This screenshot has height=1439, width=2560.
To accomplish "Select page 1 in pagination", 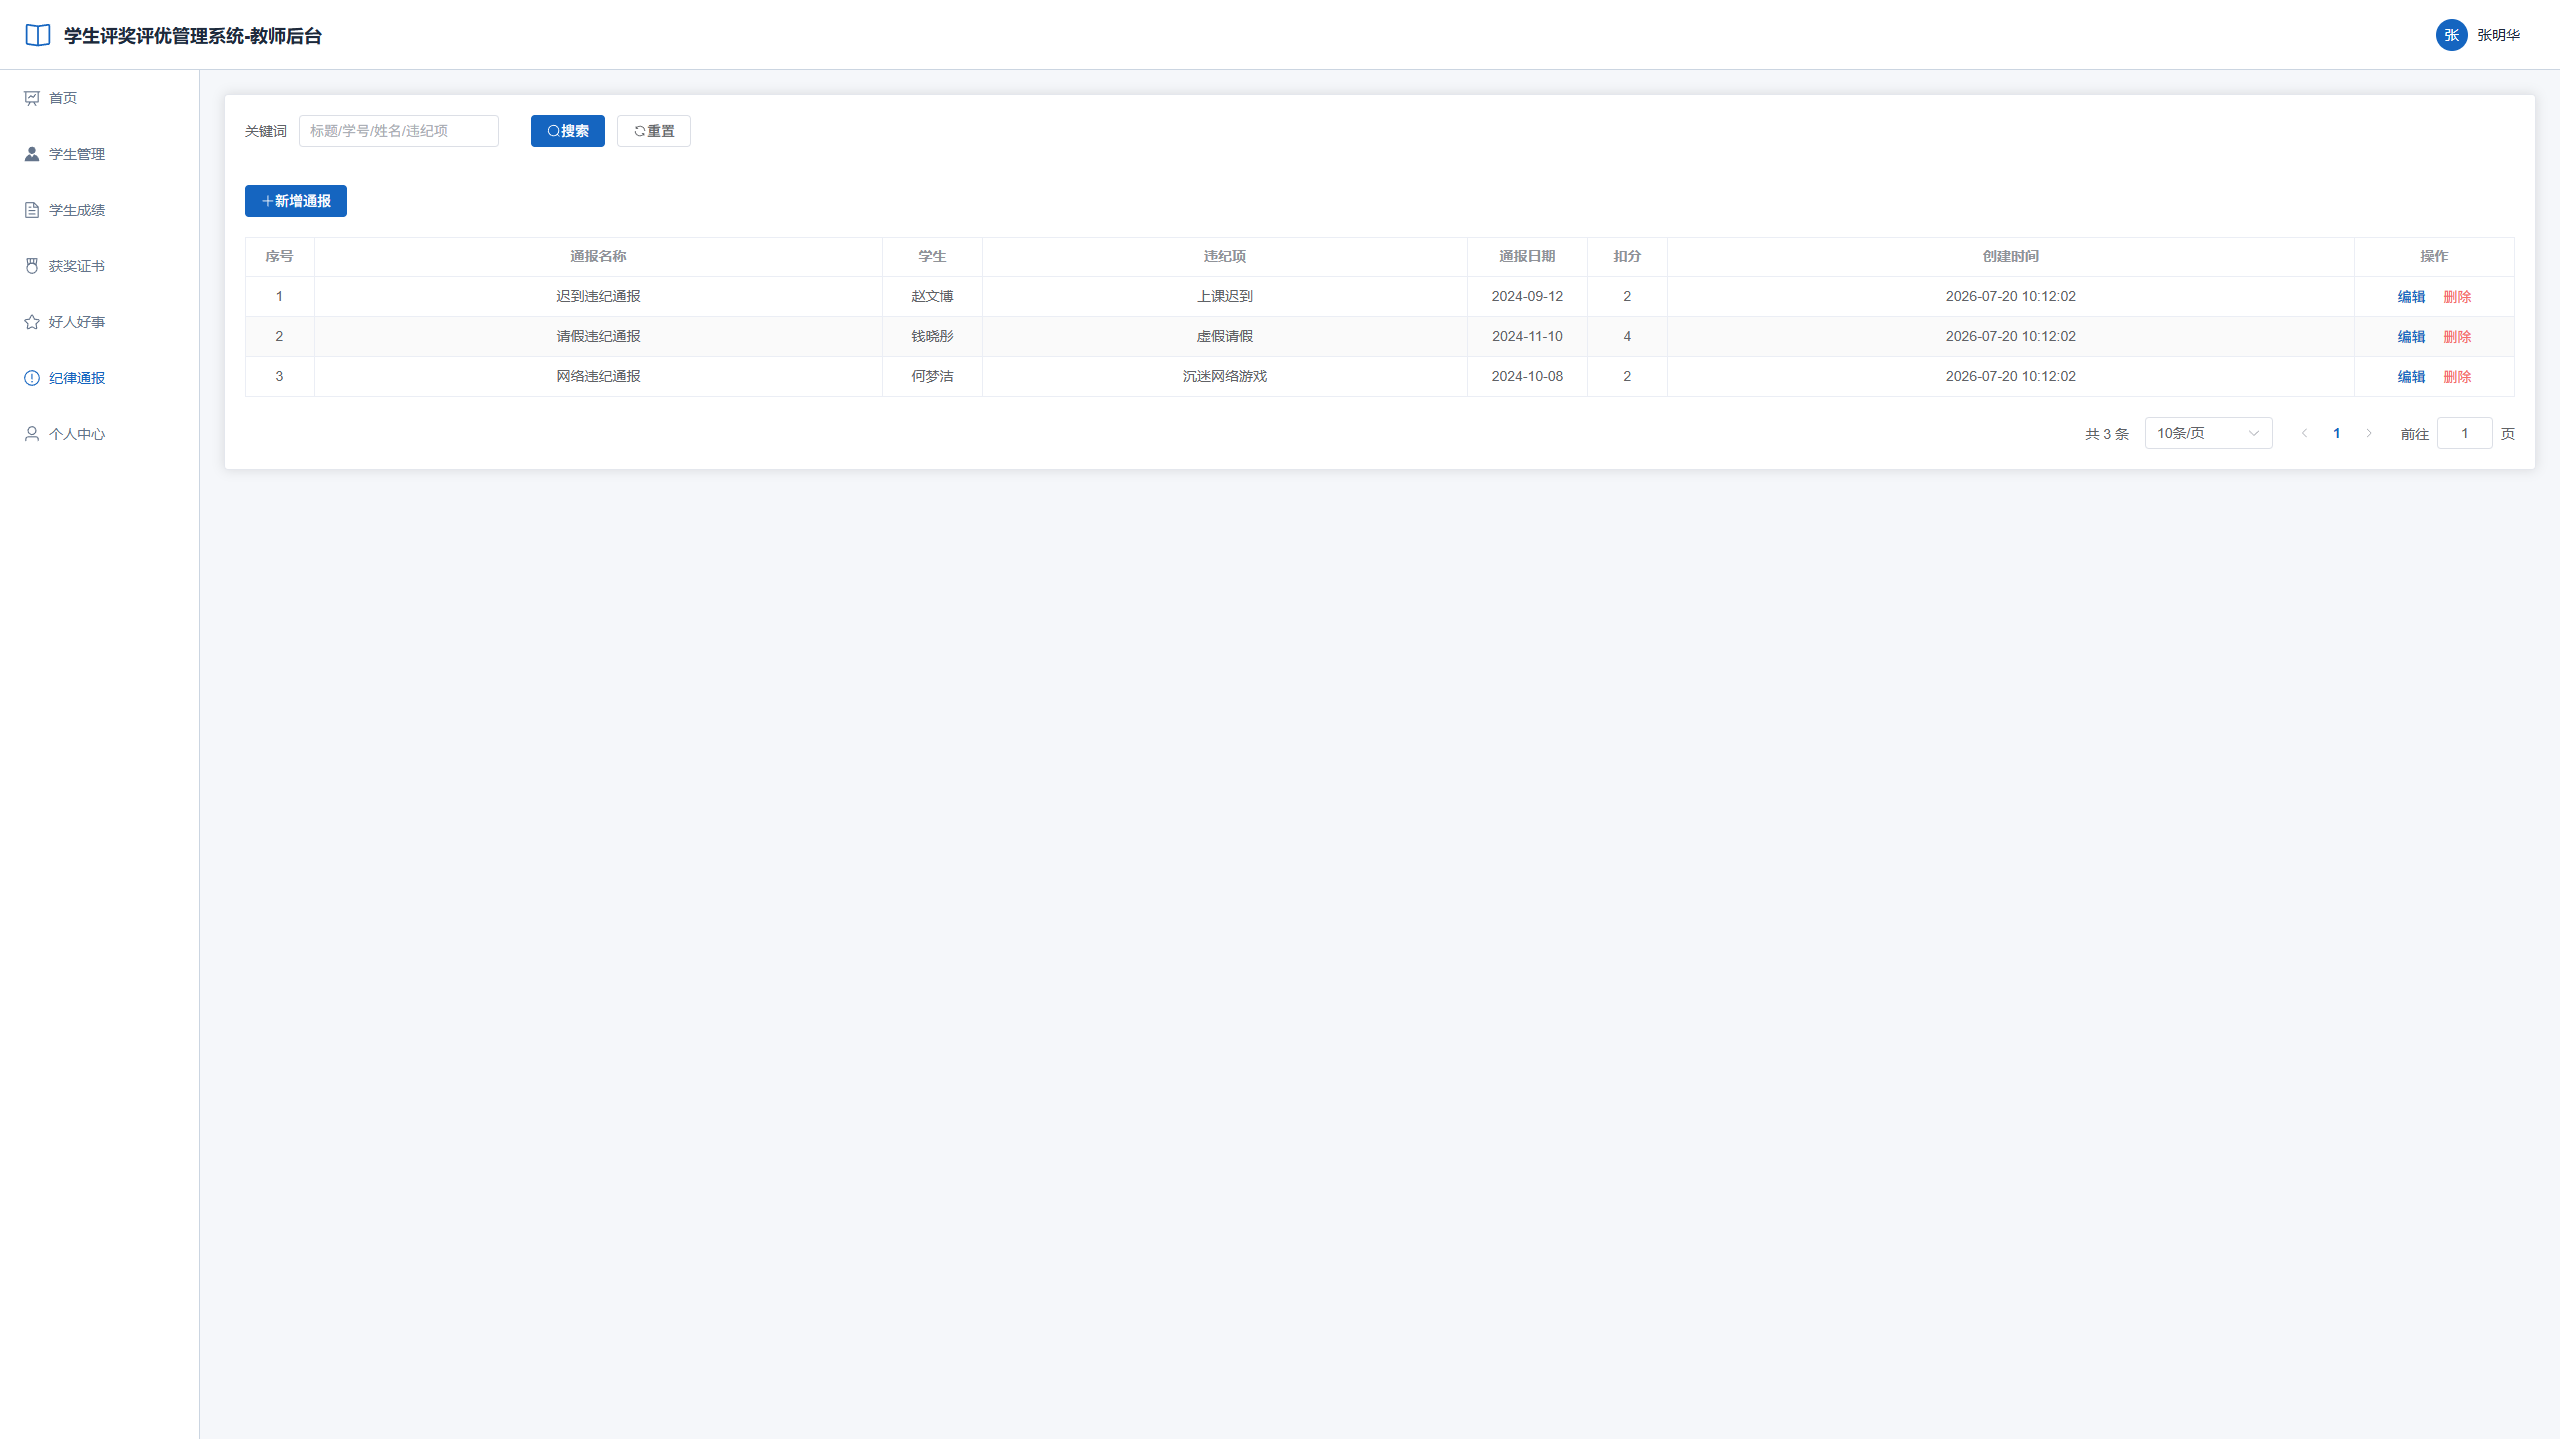I will [2336, 433].
